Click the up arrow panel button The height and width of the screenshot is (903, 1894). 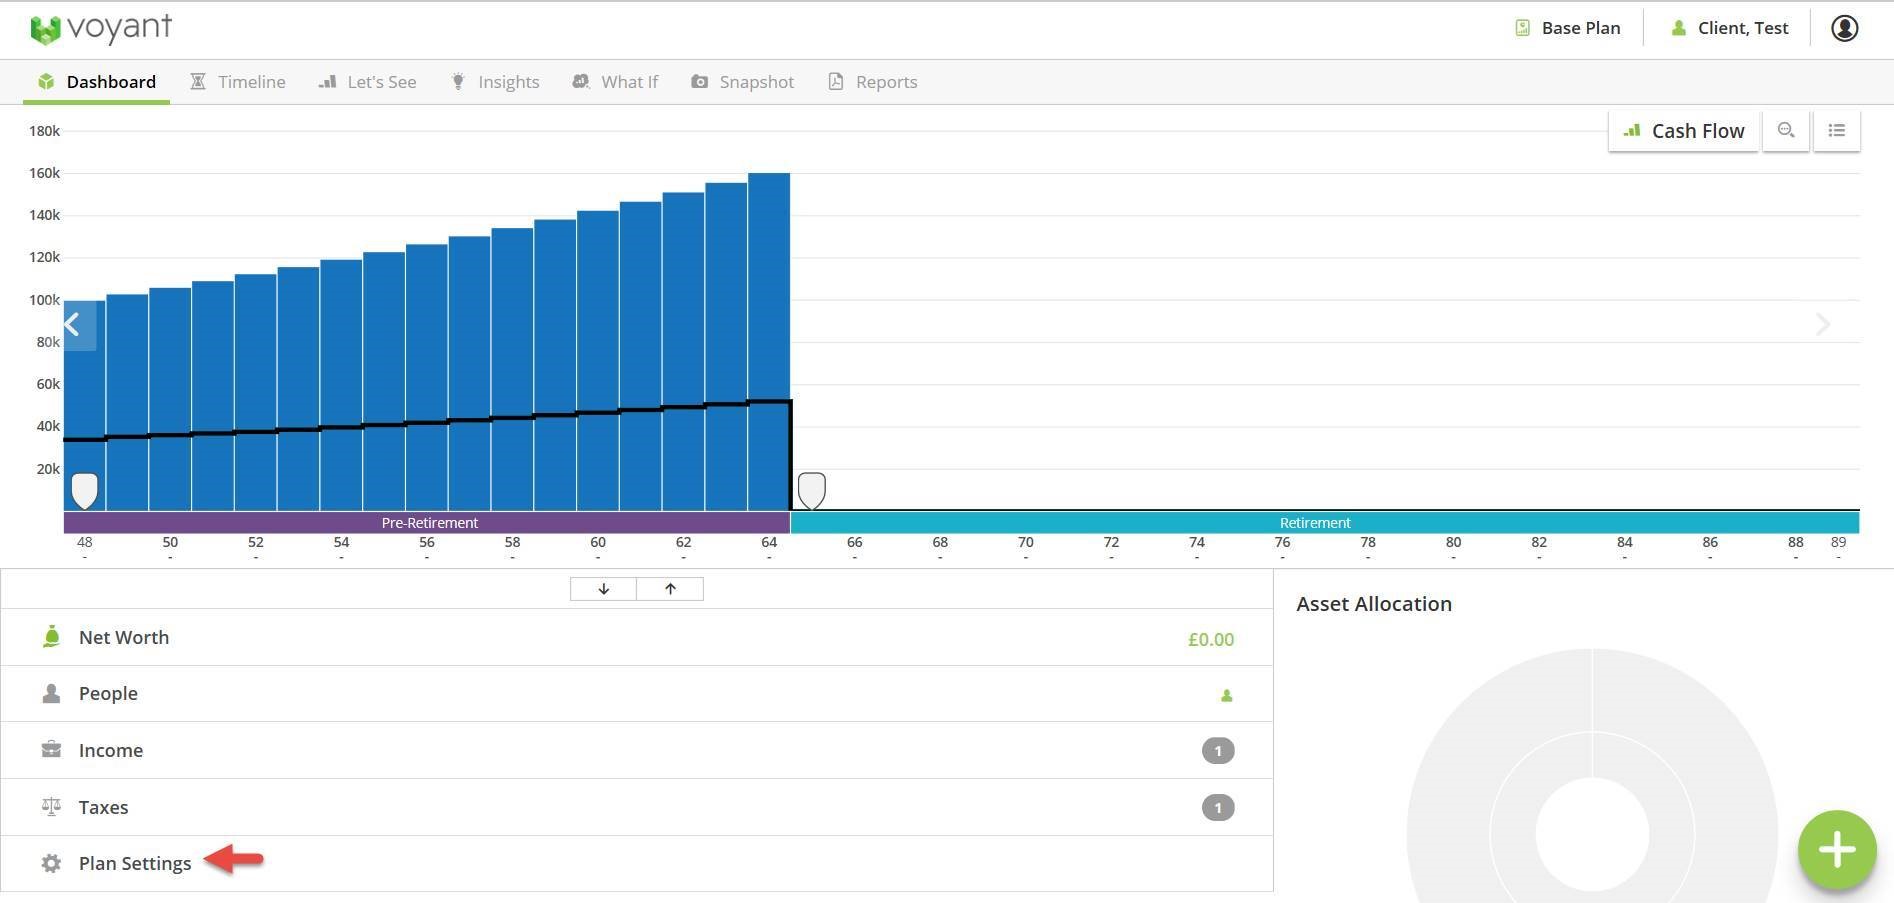(x=670, y=589)
